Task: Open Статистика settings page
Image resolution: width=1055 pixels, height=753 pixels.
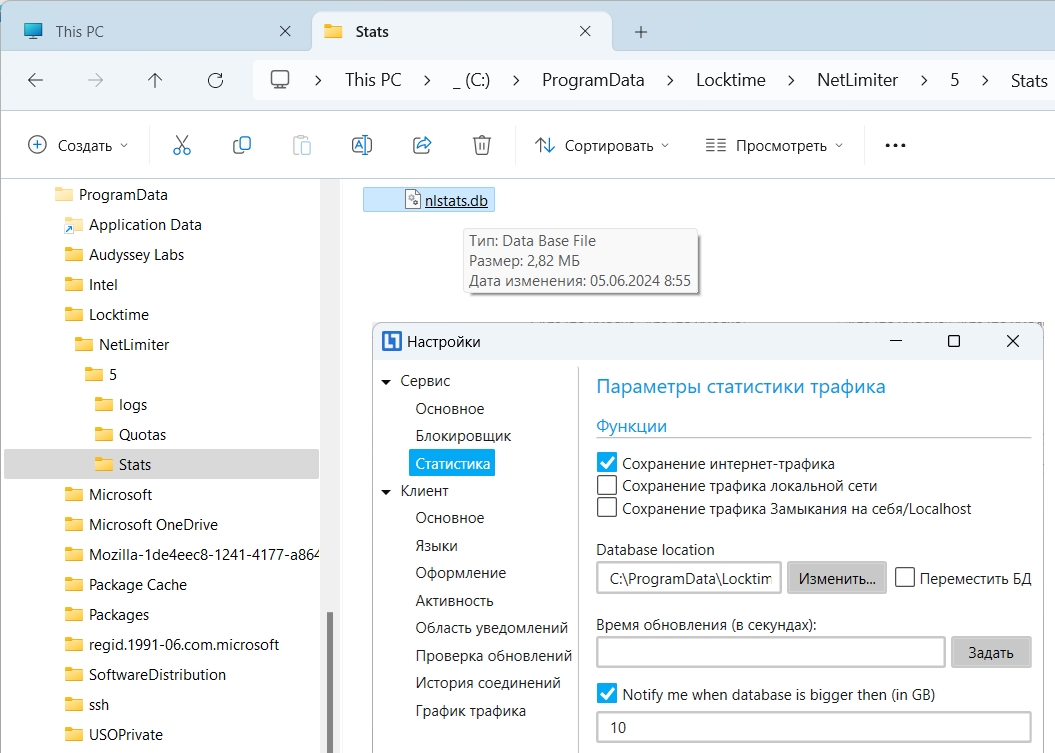Action: click(x=452, y=464)
